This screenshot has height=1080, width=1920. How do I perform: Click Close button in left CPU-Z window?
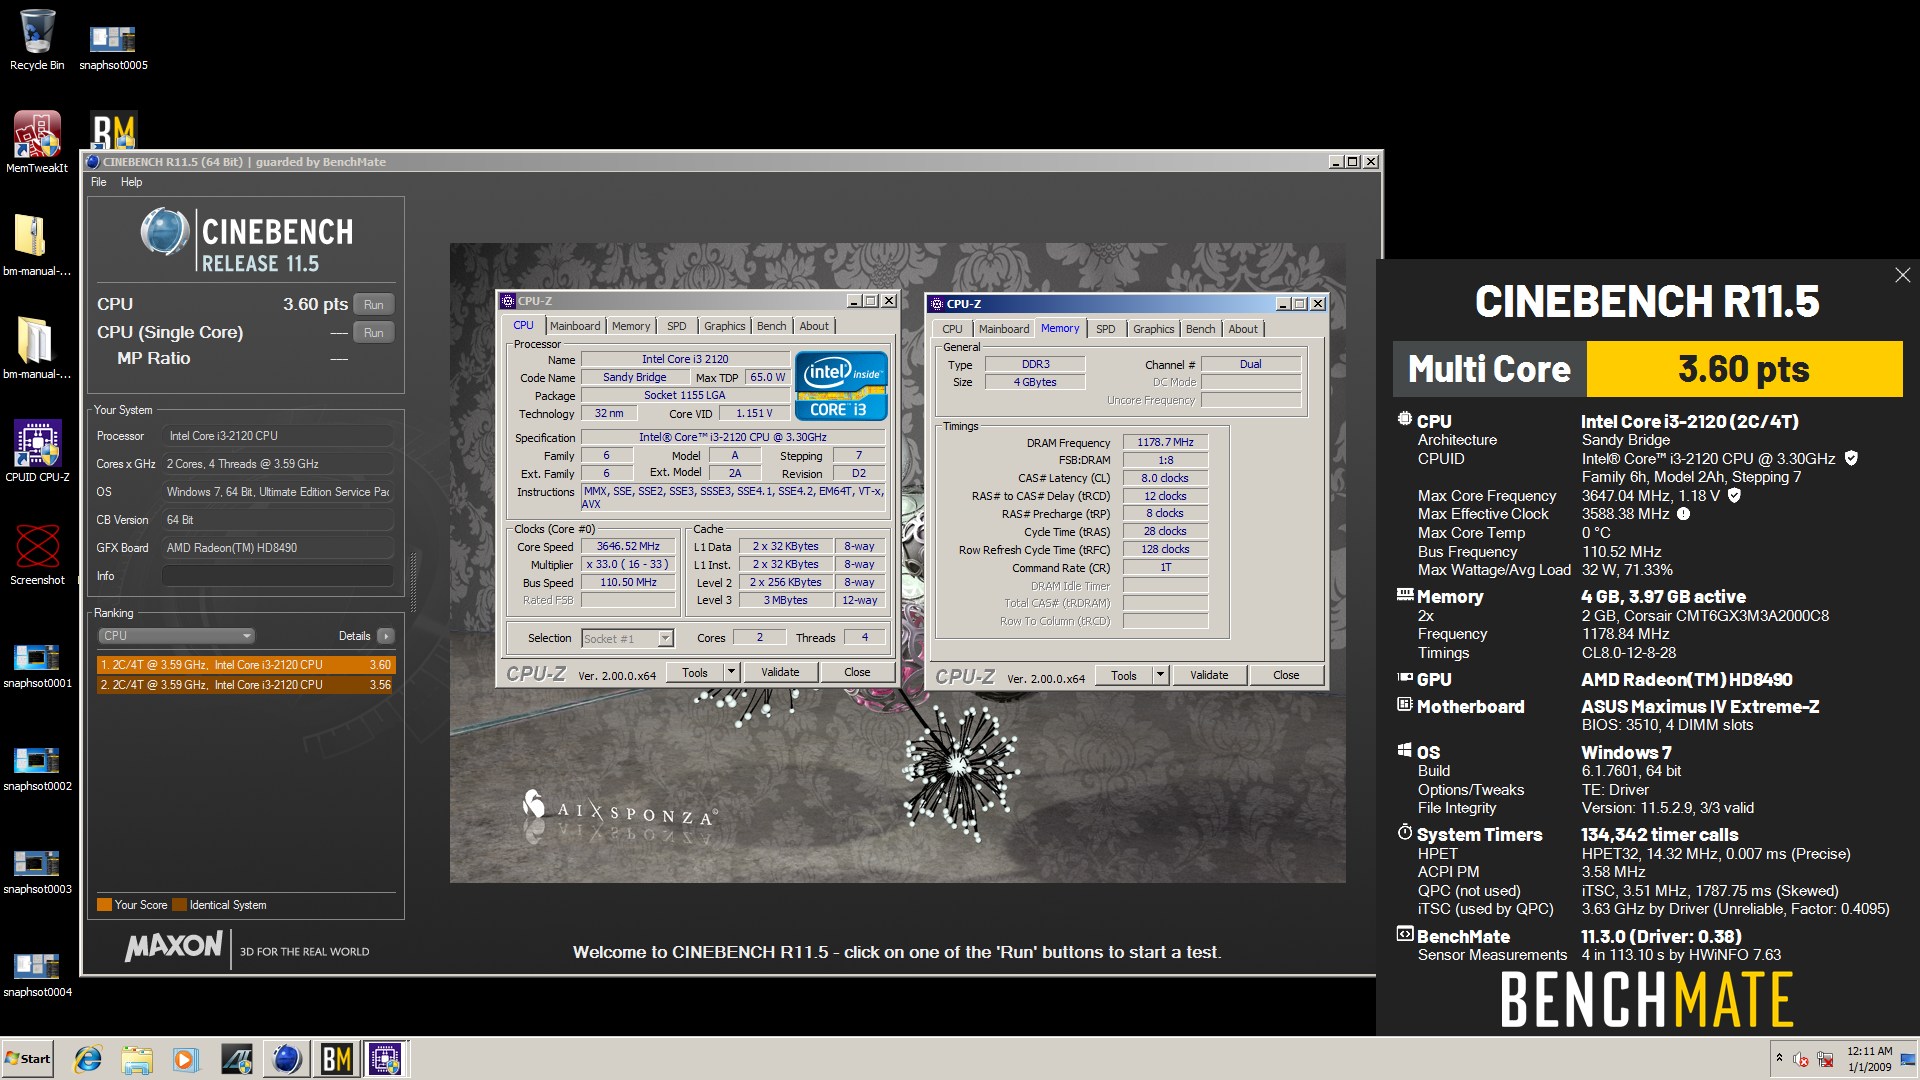point(857,672)
